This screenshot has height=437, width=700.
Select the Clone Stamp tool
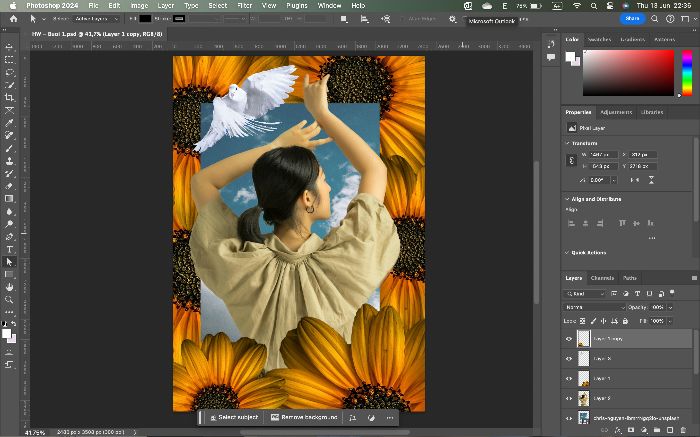tap(9, 161)
